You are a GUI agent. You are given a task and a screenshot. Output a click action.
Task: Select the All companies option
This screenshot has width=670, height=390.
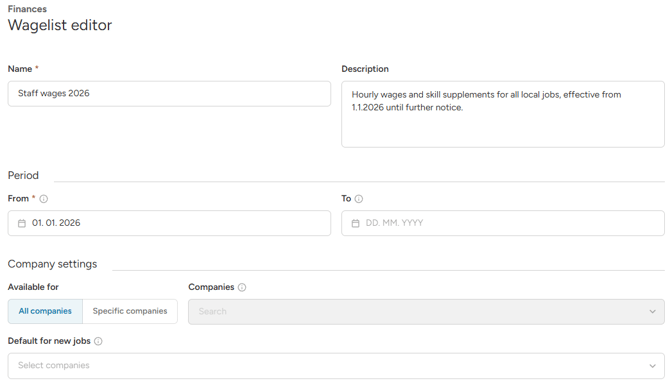(x=45, y=311)
